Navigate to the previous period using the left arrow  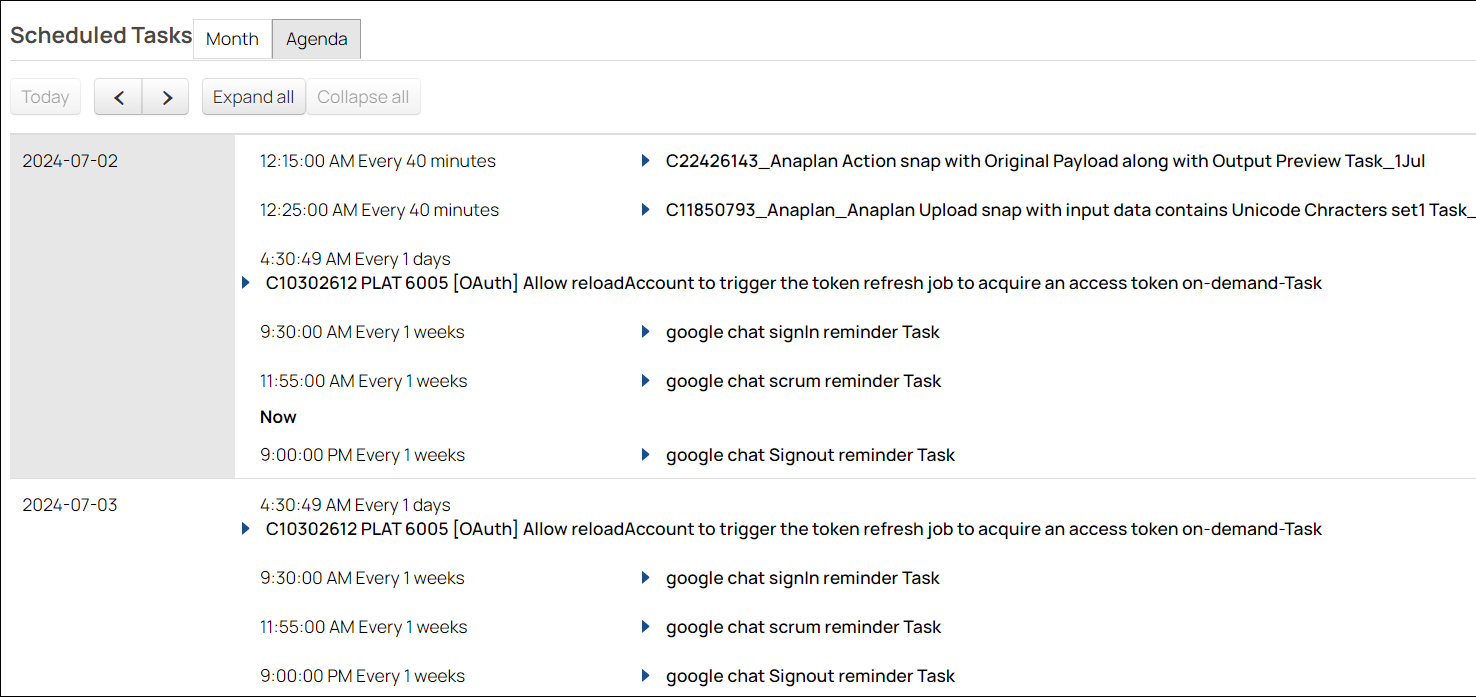tap(118, 96)
